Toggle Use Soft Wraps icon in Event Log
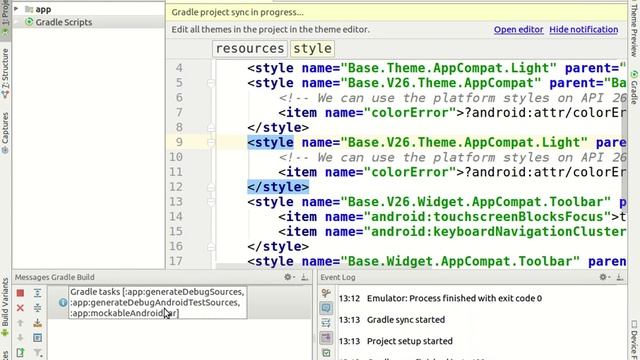640x360 pixels. (326, 323)
